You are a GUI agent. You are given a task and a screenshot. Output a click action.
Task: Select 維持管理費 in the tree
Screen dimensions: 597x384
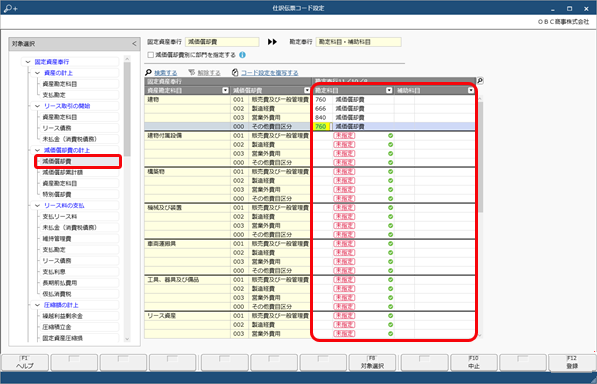click(x=79, y=239)
